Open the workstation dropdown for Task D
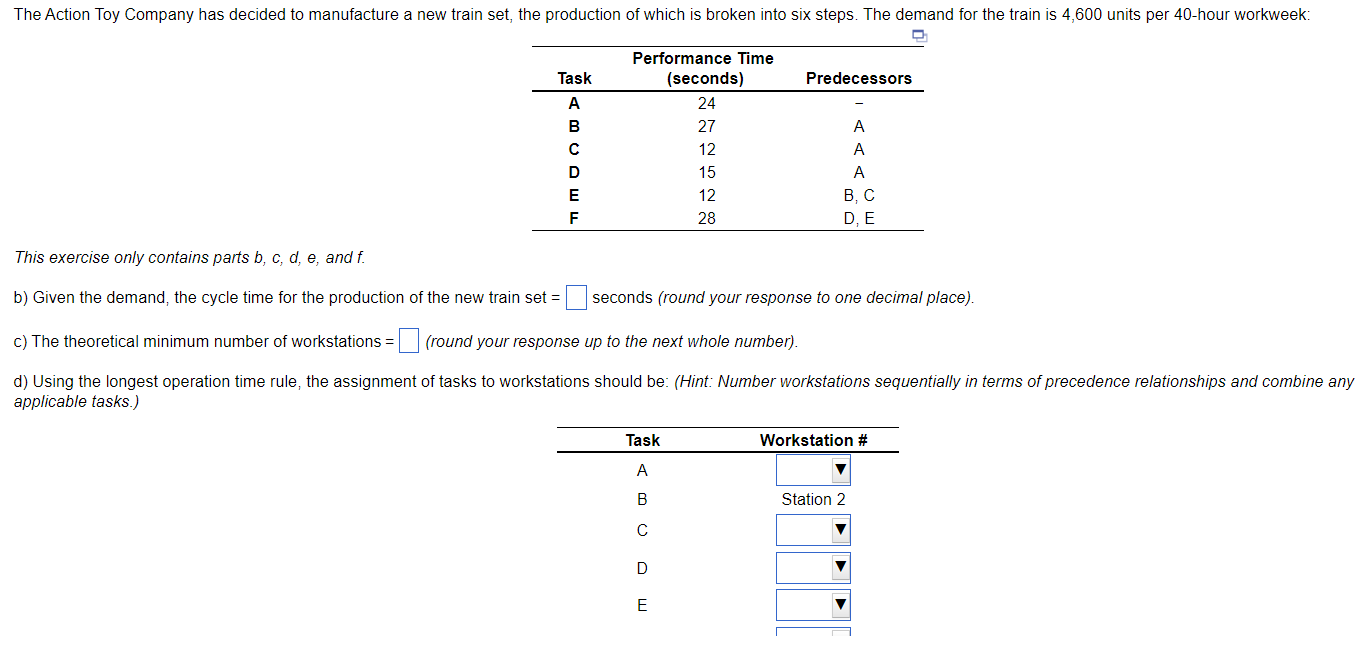The width and height of the screenshot is (1370, 652). click(x=812, y=567)
